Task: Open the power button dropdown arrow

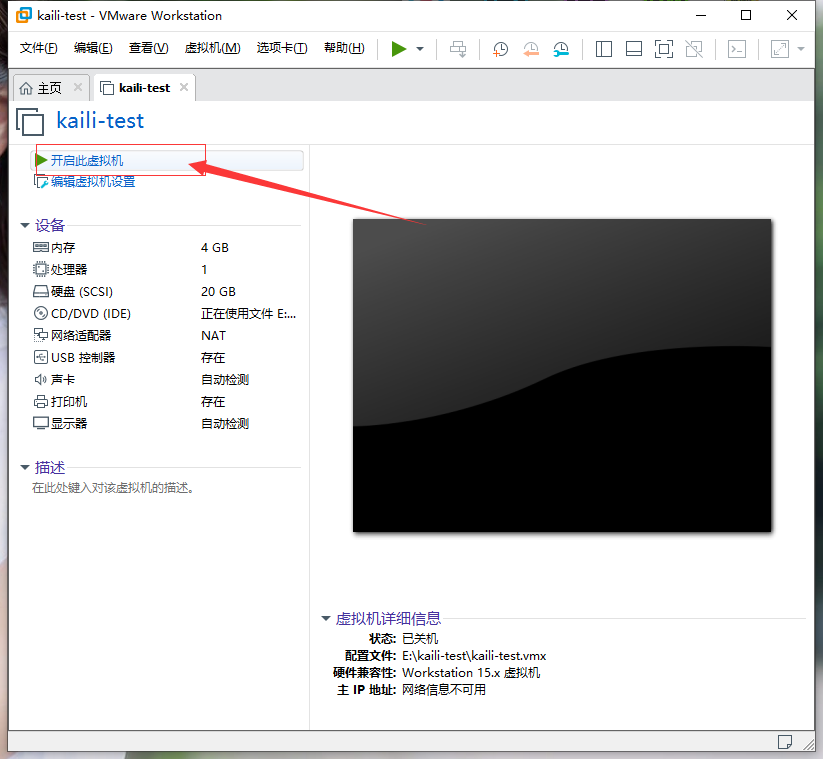Action: click(418, 48)
